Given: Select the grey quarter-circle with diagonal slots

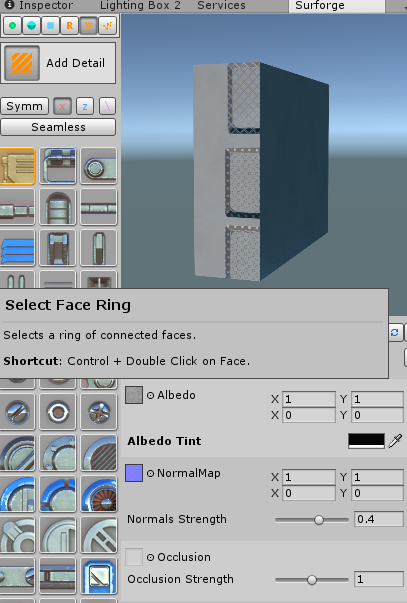Looking at the screenshot, I should coord(98,535).
